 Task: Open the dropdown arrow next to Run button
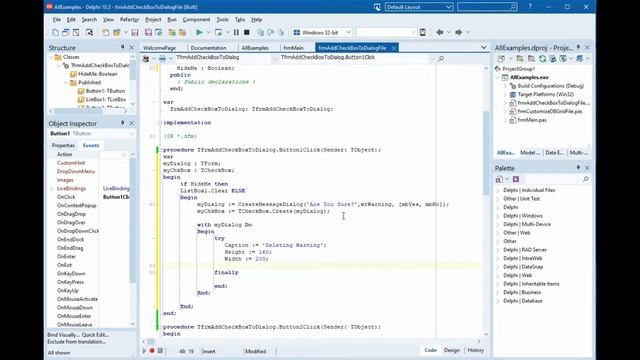point(208,32)
